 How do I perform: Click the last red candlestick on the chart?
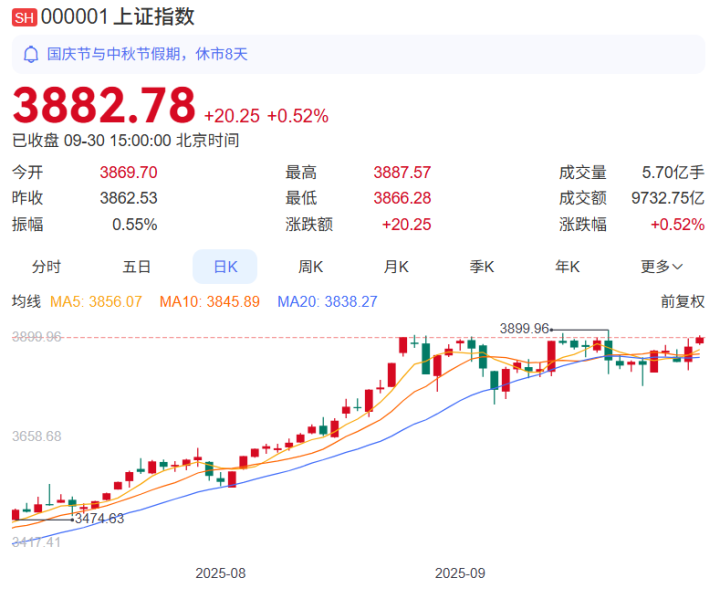tap(699, 340)
